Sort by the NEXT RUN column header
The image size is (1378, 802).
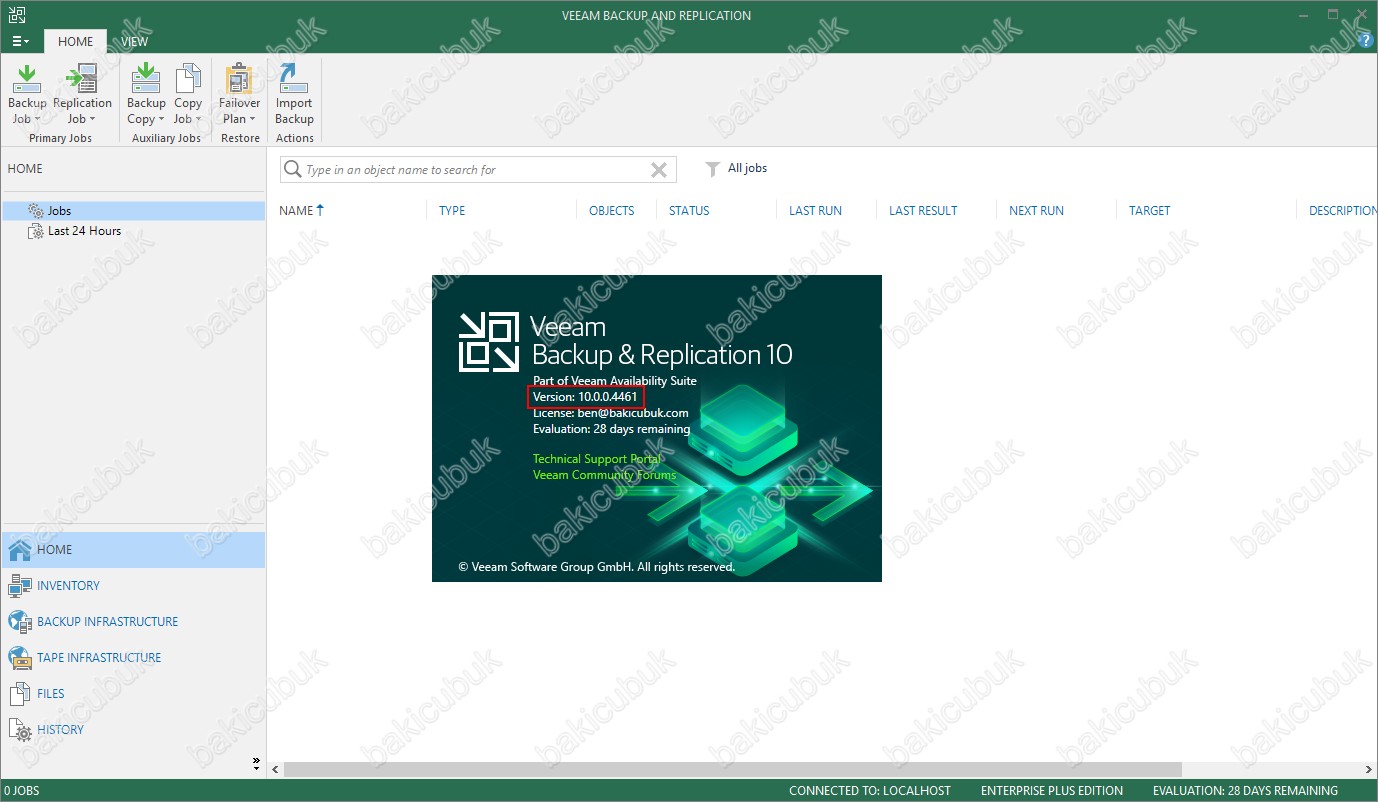pyautogui.click(x=1036, y=211)
